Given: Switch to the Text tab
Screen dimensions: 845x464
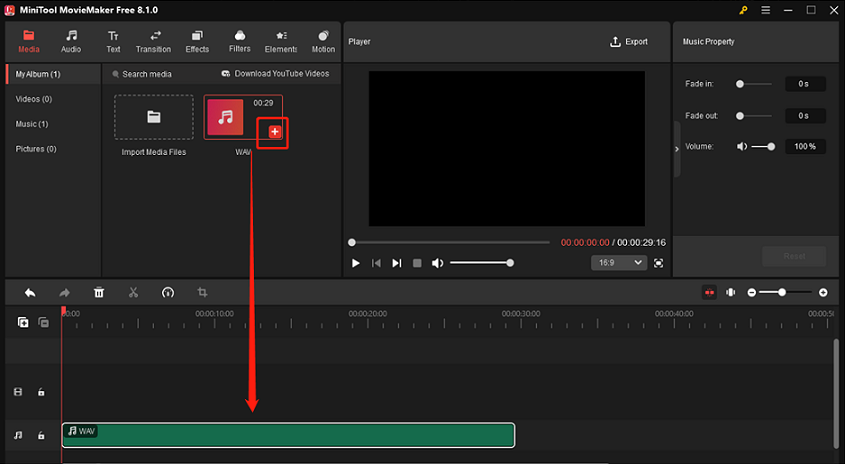Looking at the screenshot, I should tap(113, 41).
